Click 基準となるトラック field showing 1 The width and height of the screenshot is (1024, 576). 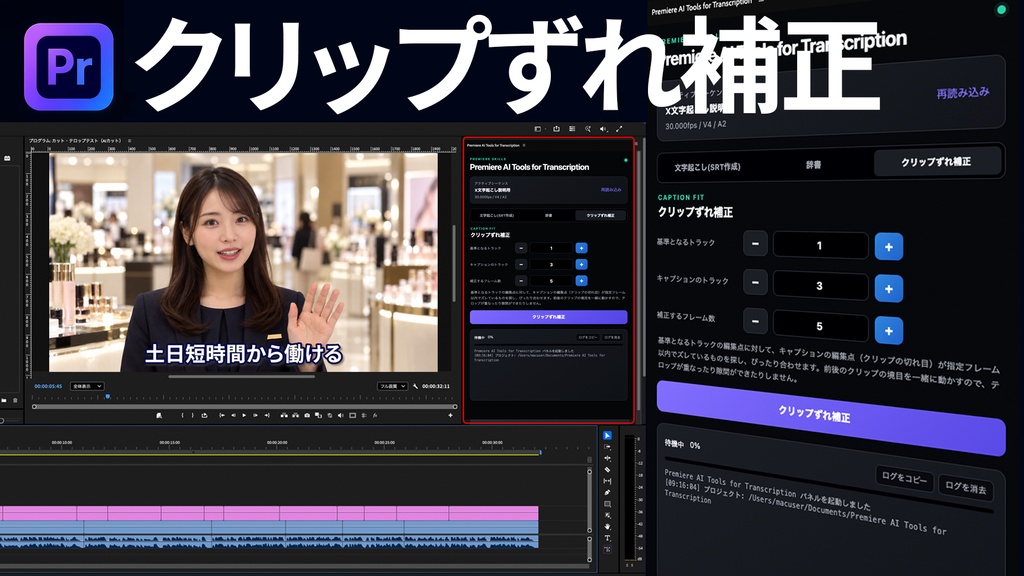point(820,246)
